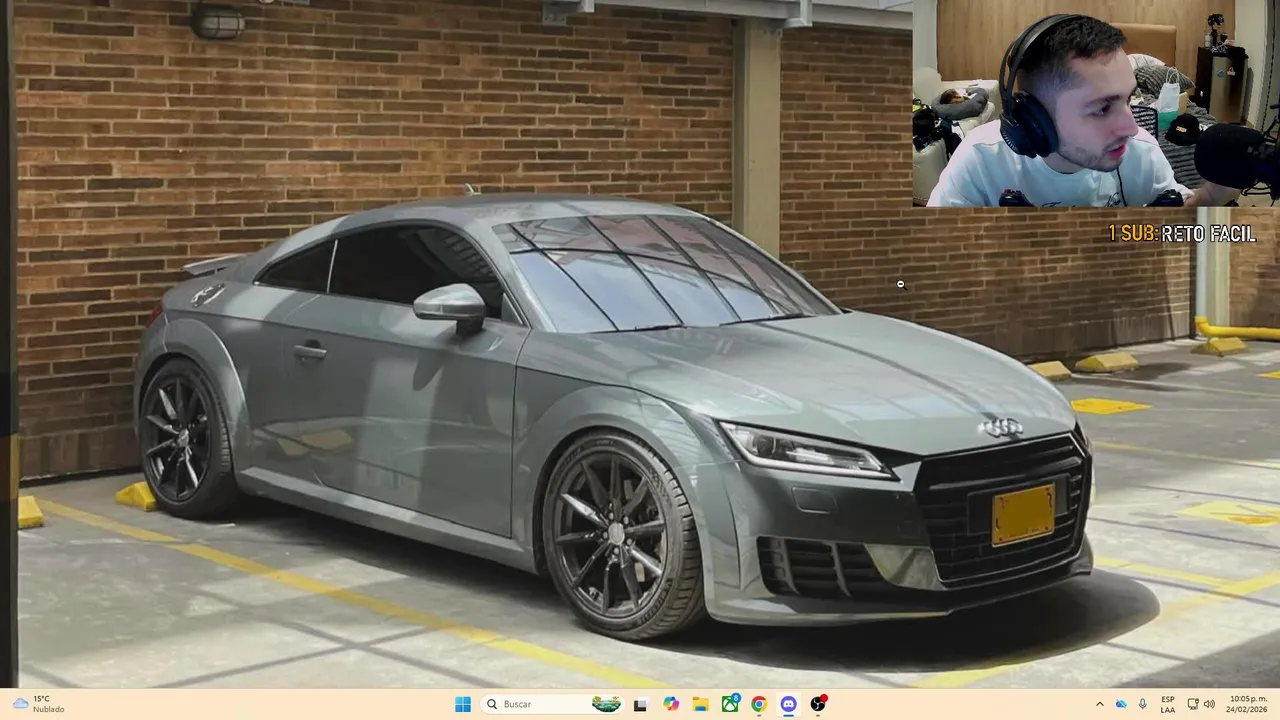
Task: Launch Copilot from the taskbar
Action: click(671, 704)
